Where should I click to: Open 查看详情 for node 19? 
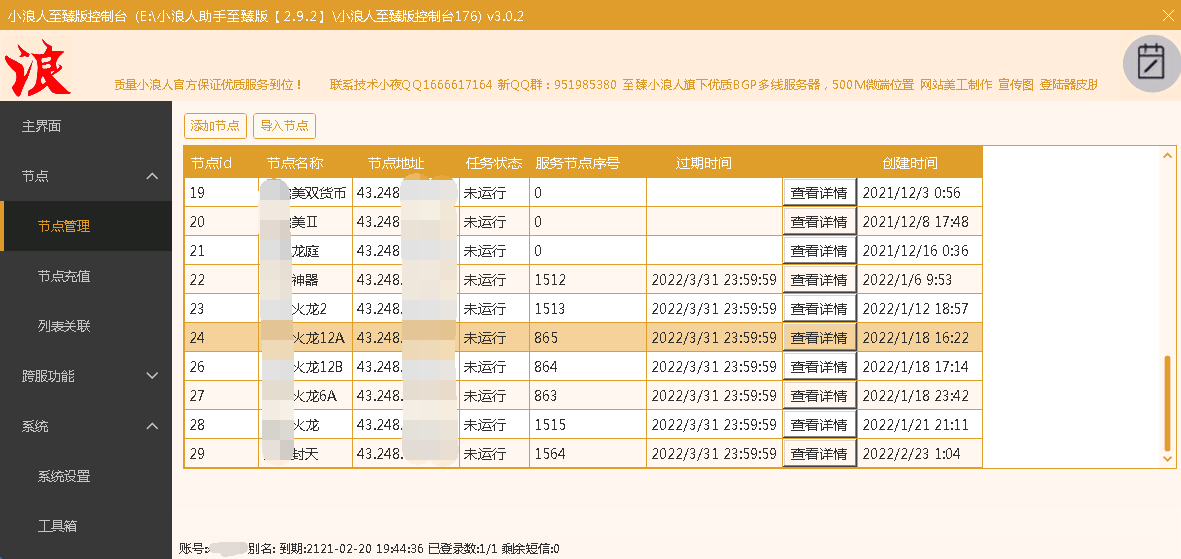(x=819, y=193)
